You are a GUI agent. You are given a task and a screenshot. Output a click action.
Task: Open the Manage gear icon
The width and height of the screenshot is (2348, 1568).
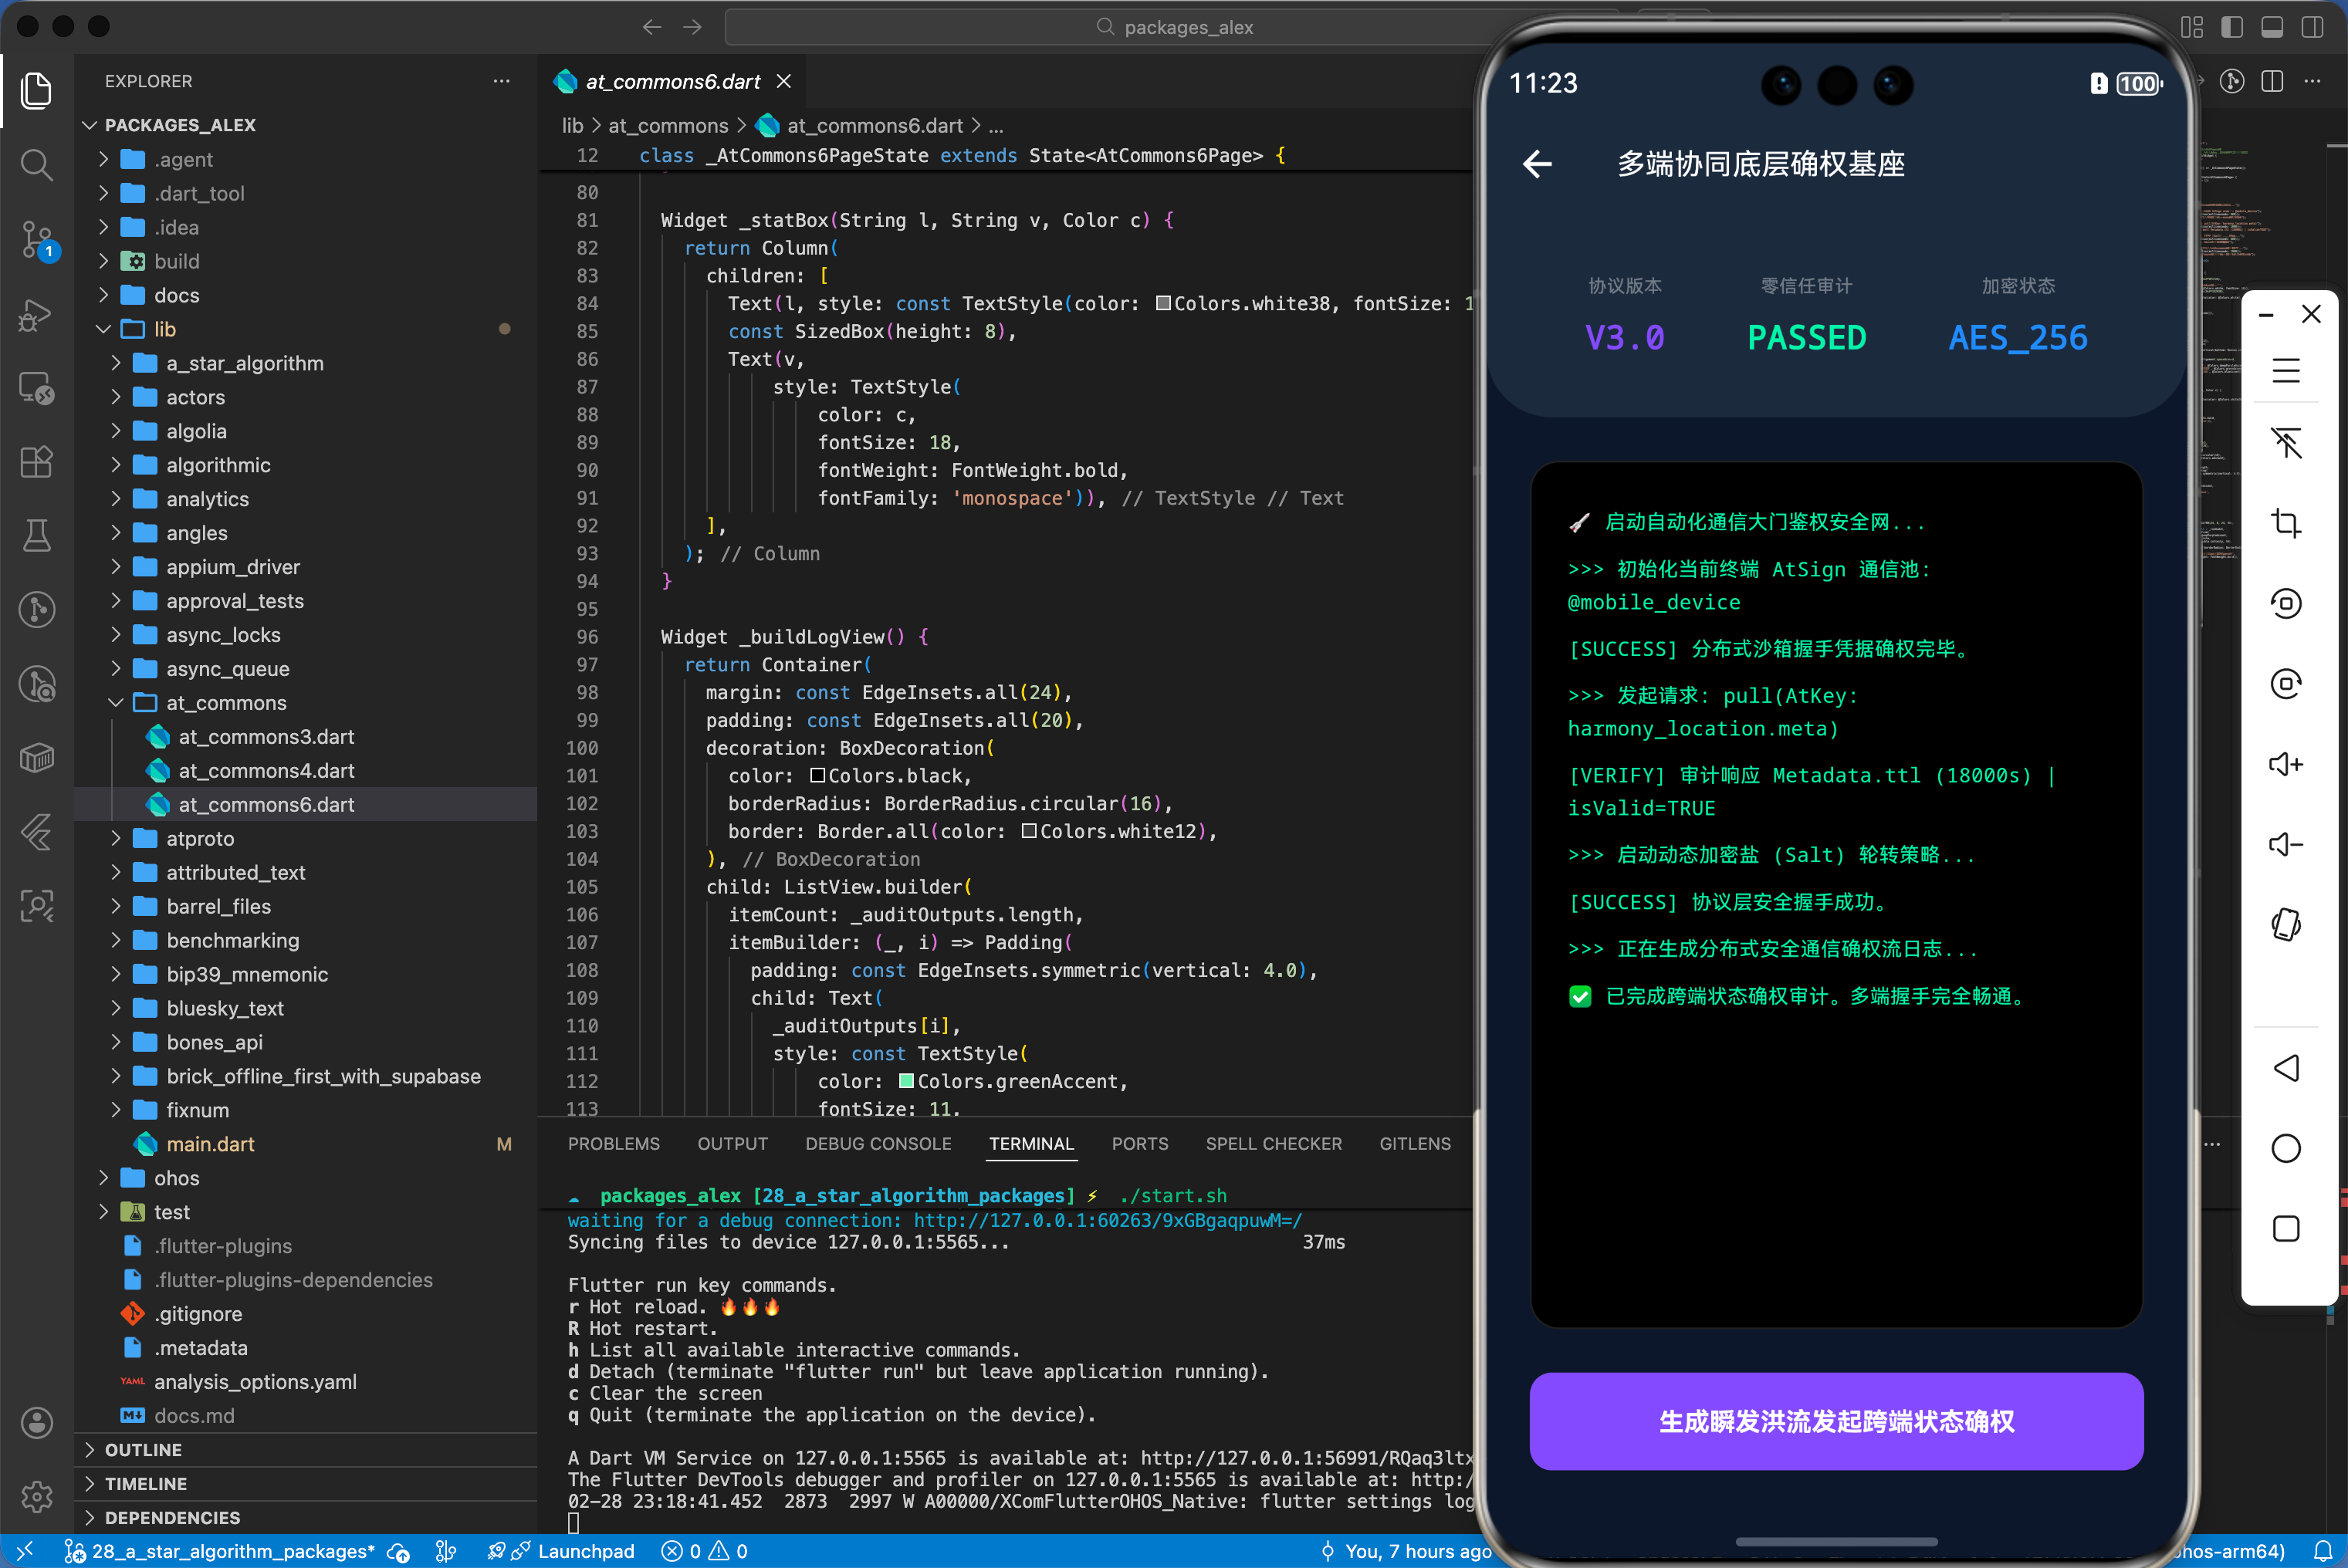37,1496
